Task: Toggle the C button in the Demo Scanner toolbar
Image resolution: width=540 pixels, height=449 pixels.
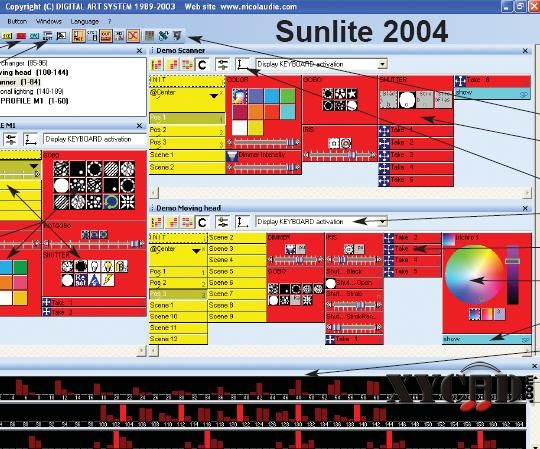Action: [x=202, y=64]
